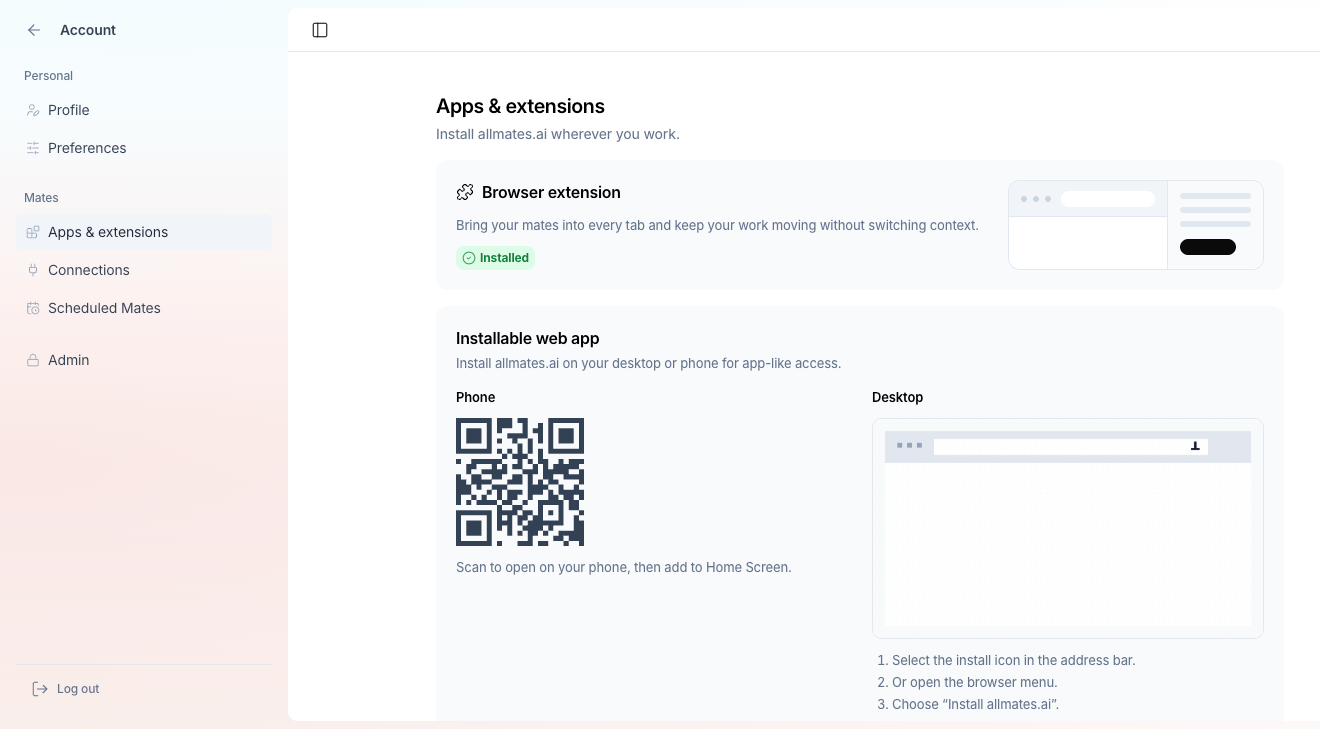The width and height of the screenshot is (1320, 729).
Task: Go to the Connections page
Action: pos(144,270)
